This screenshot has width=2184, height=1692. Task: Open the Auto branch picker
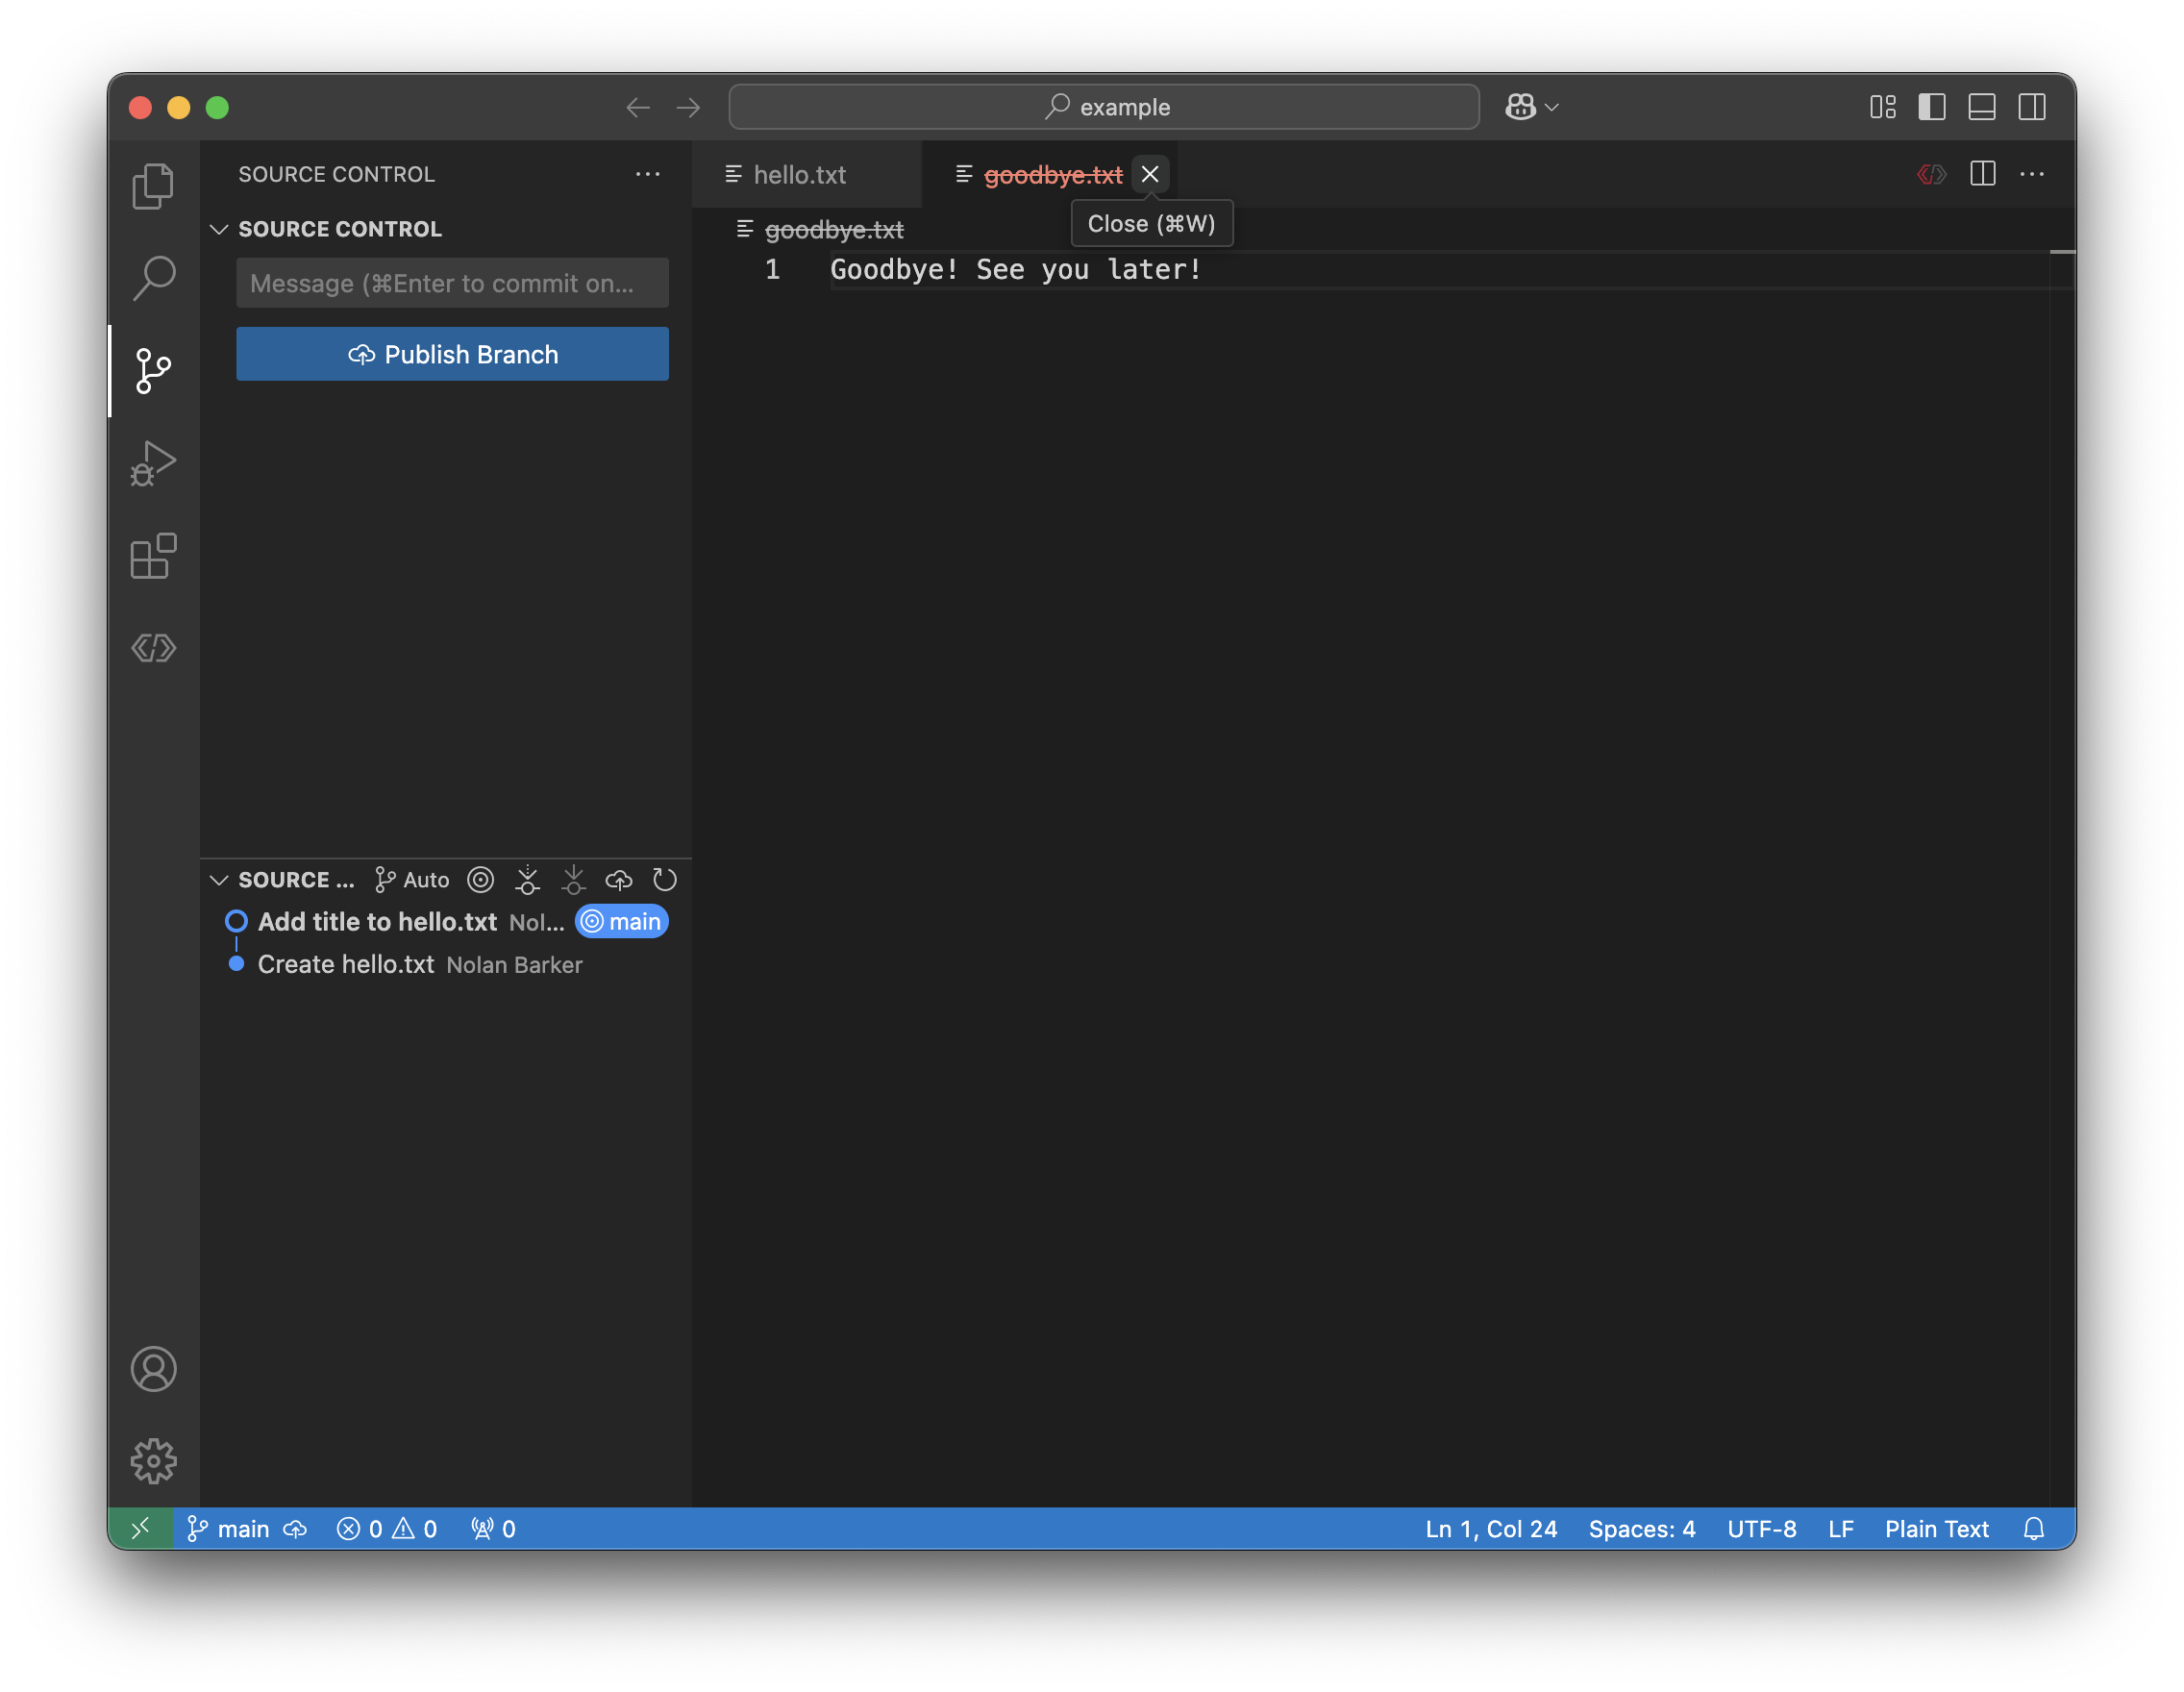412,880
